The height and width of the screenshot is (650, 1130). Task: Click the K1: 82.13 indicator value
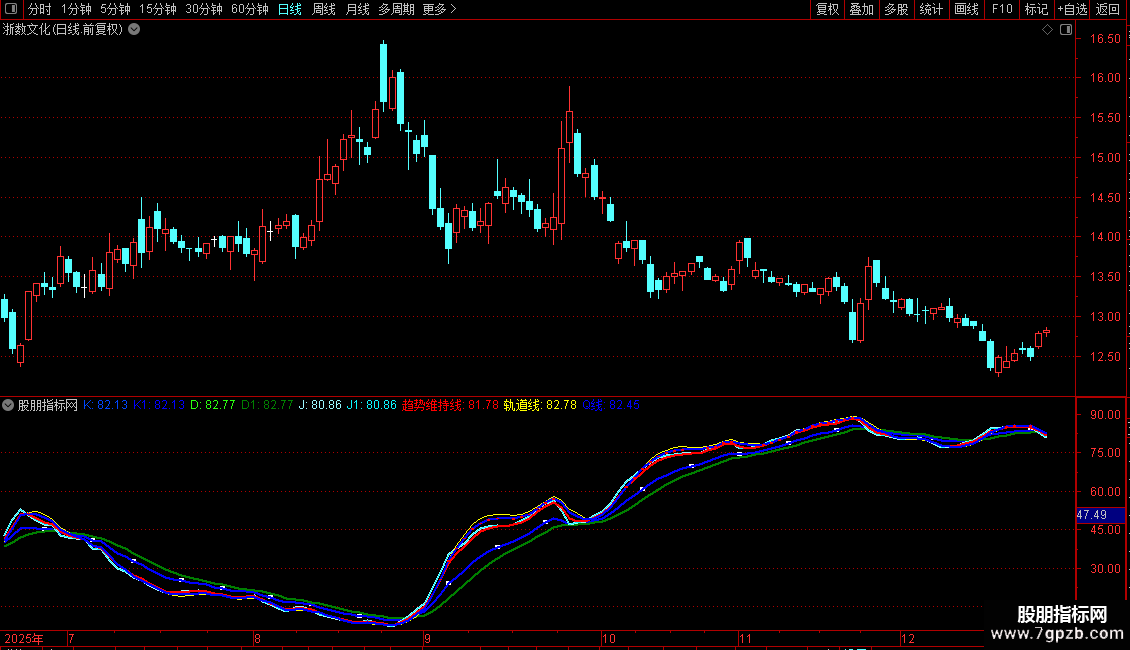point(159,405)
